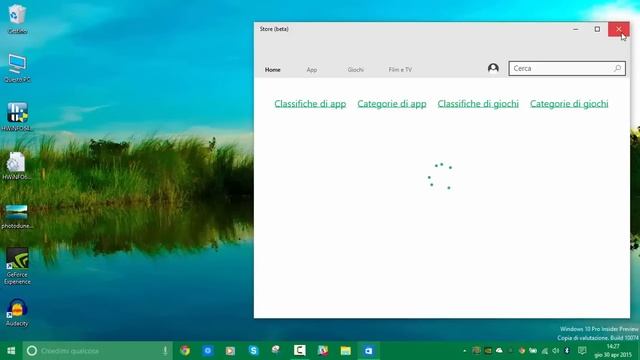Image resolution: width=640 pixels, height=360 pixels.
Task: Click the network signal tray icon
Action: (544, 351)
